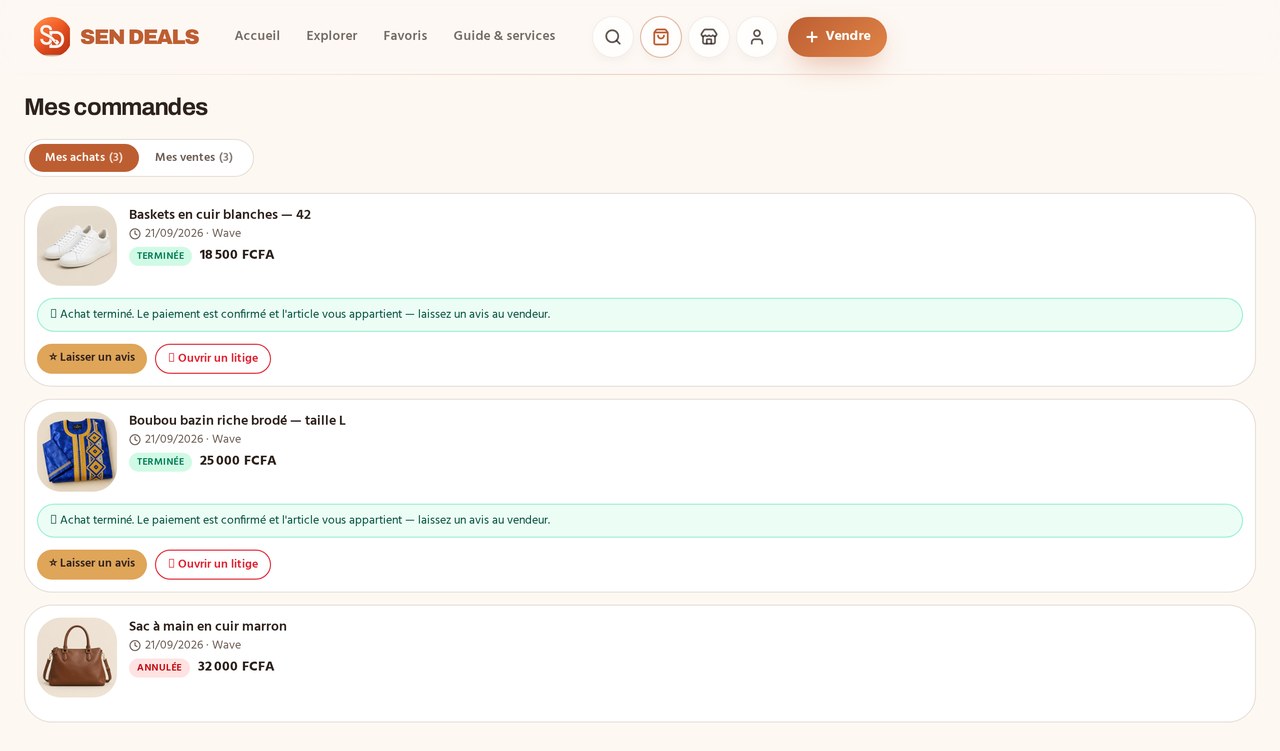Switch to the Mes ventes tab

click(194, 158)
